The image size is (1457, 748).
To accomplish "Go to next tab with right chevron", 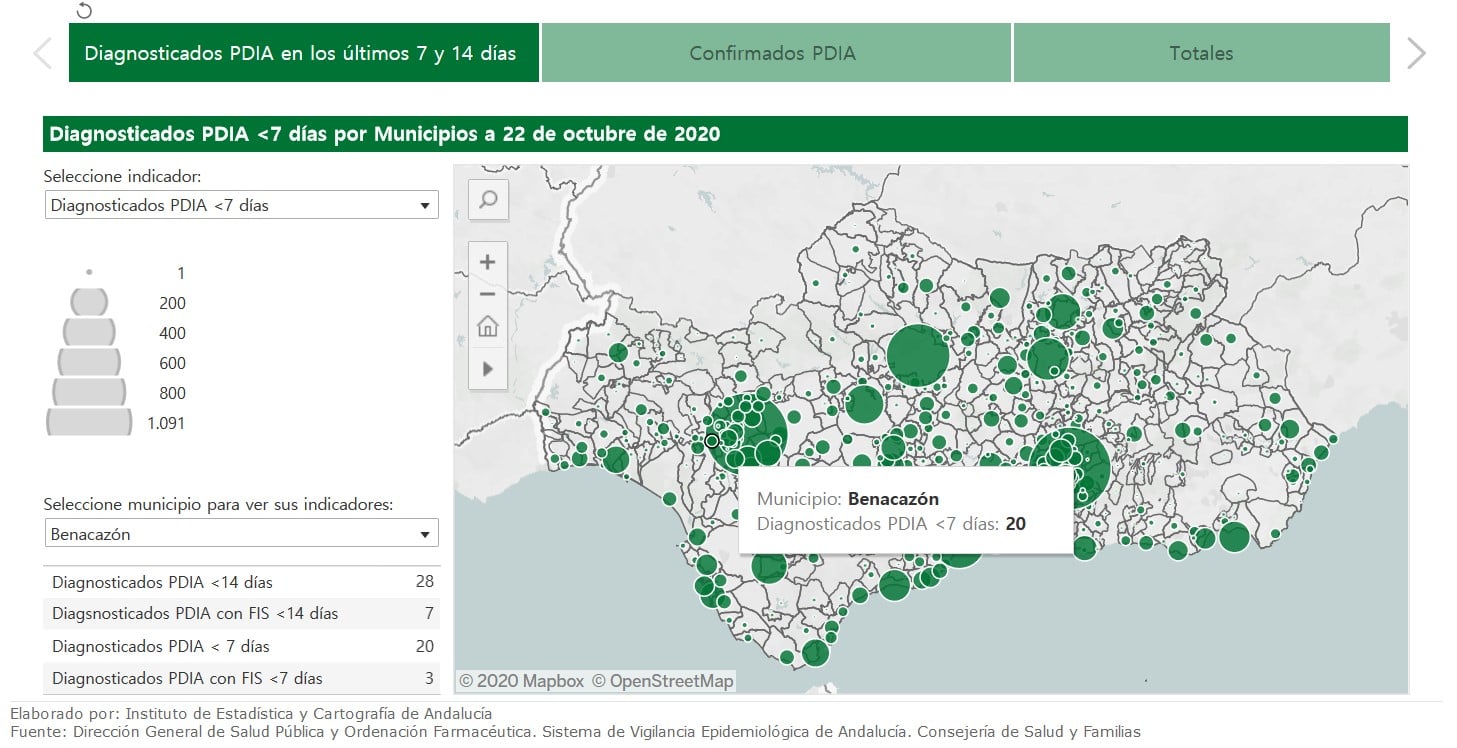I will [1415, 53].
